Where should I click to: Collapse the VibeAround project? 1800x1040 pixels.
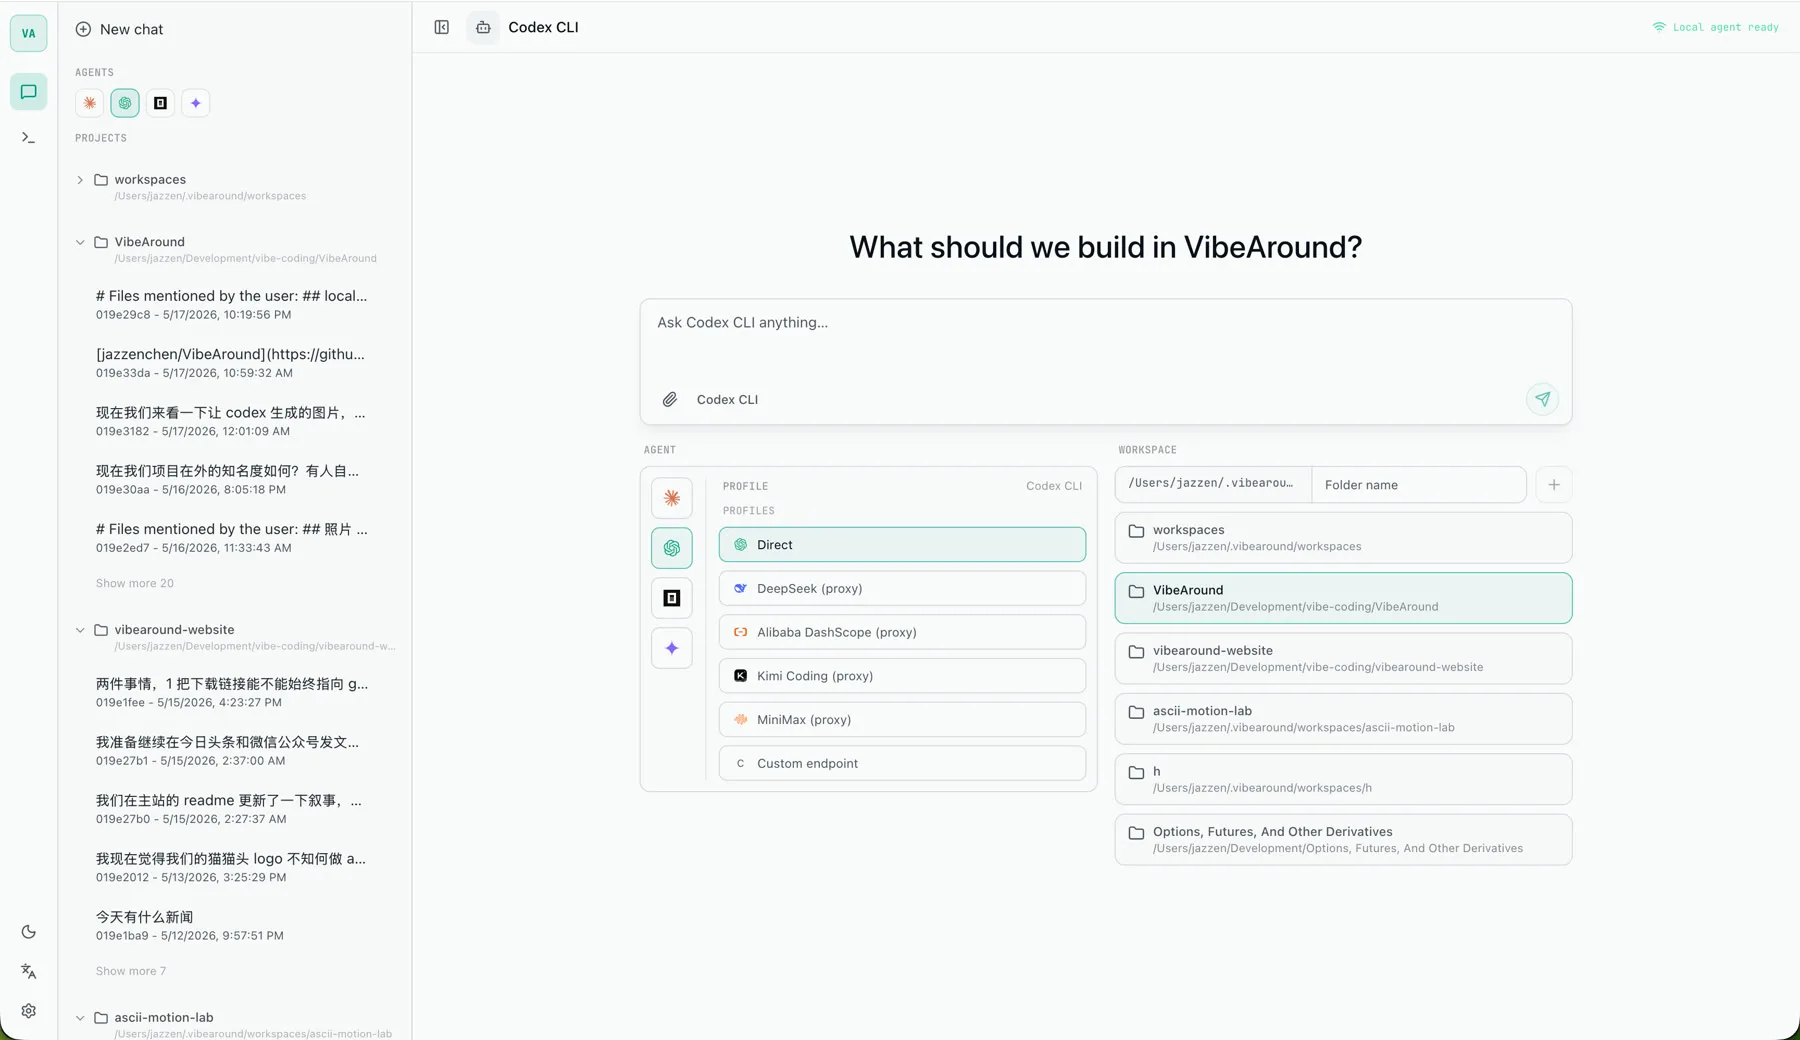pyautogui.click(x=80, y=242)
